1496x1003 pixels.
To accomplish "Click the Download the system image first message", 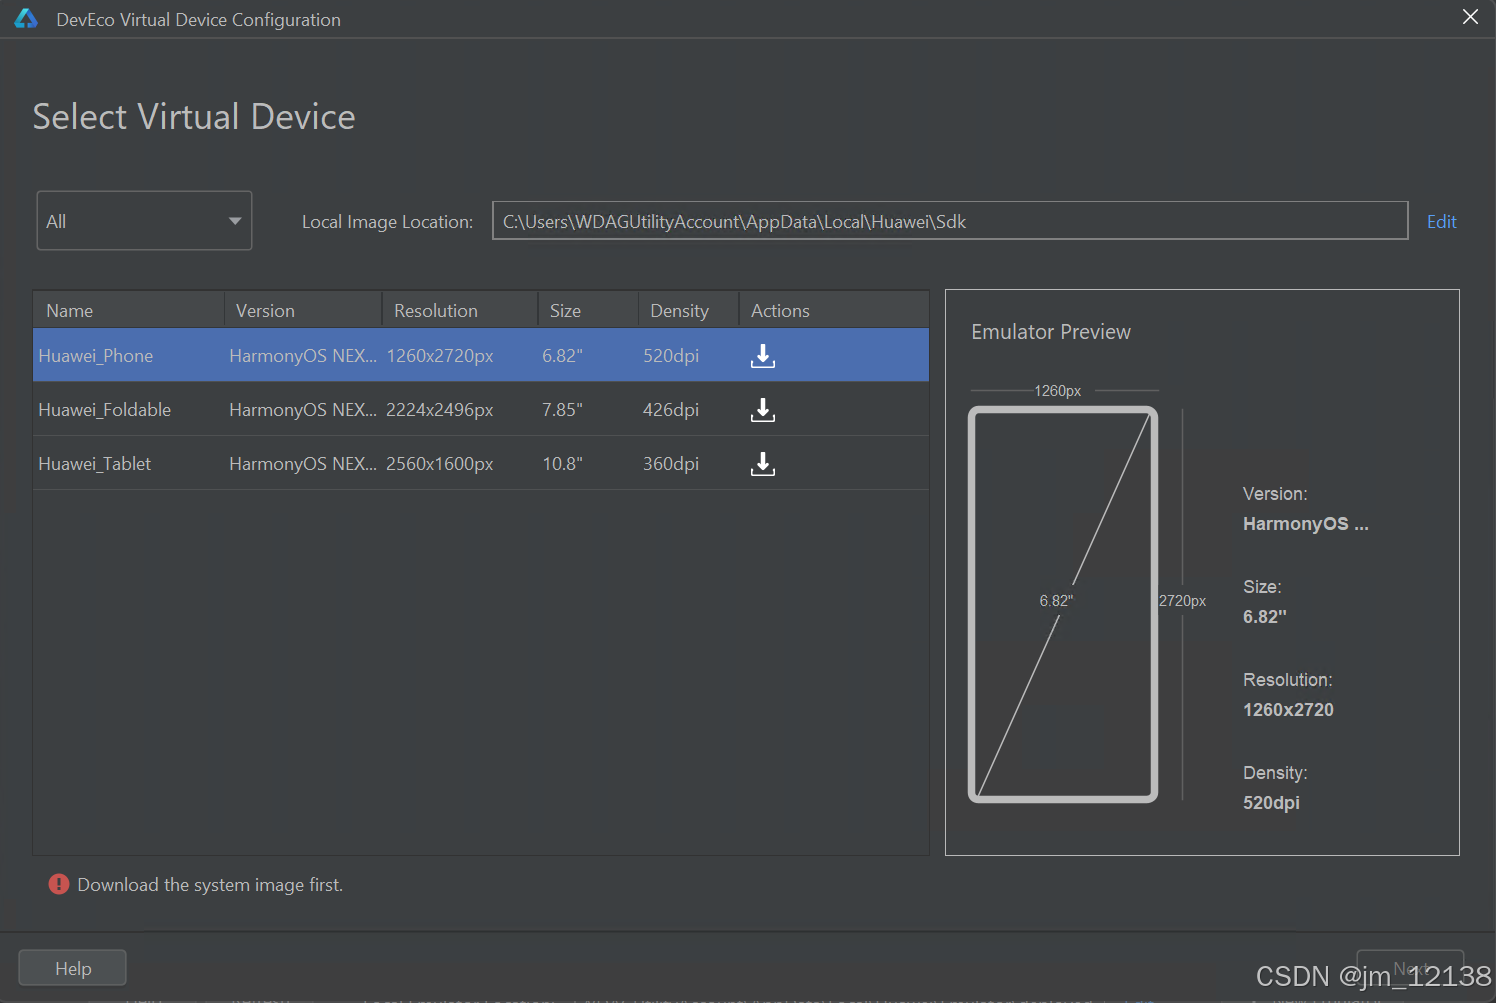I will 210,885.
